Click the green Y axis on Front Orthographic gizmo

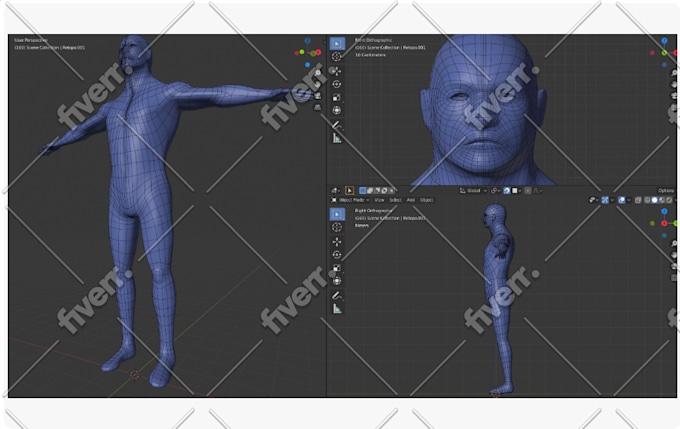(x=664, y=52)
